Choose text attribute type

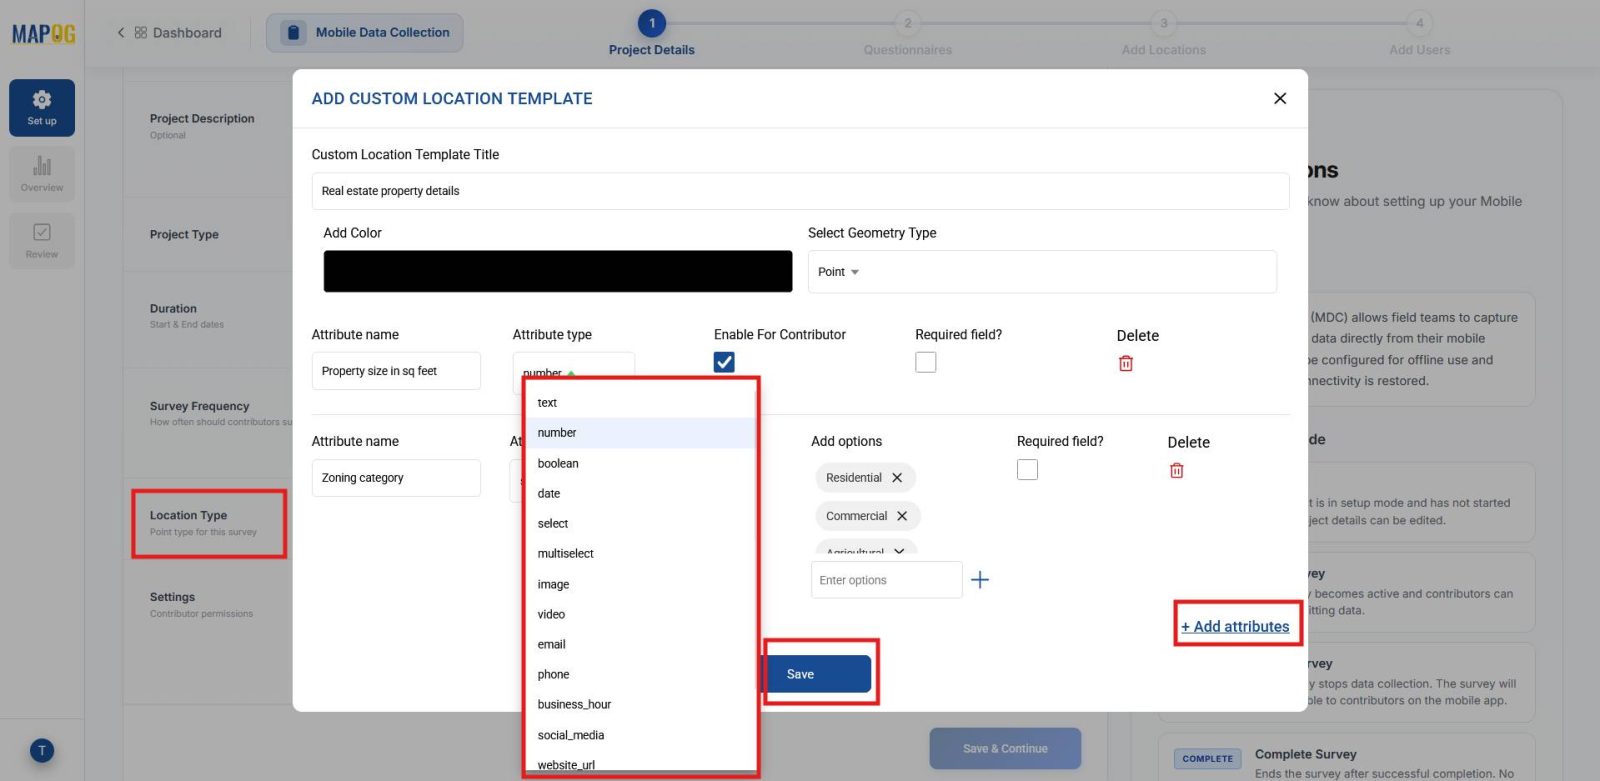click(x=640, y=403)
